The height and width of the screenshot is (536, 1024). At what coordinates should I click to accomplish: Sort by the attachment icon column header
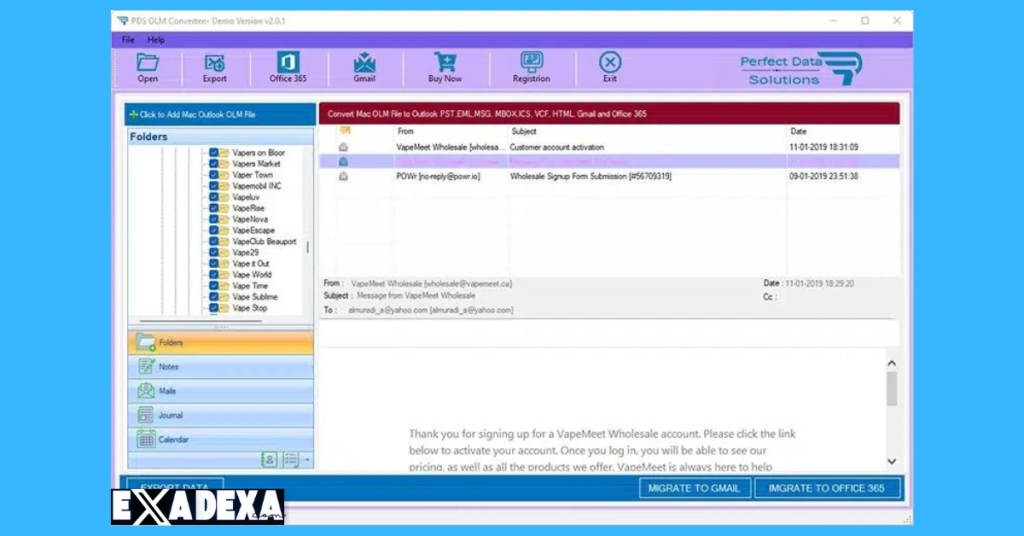345,131
